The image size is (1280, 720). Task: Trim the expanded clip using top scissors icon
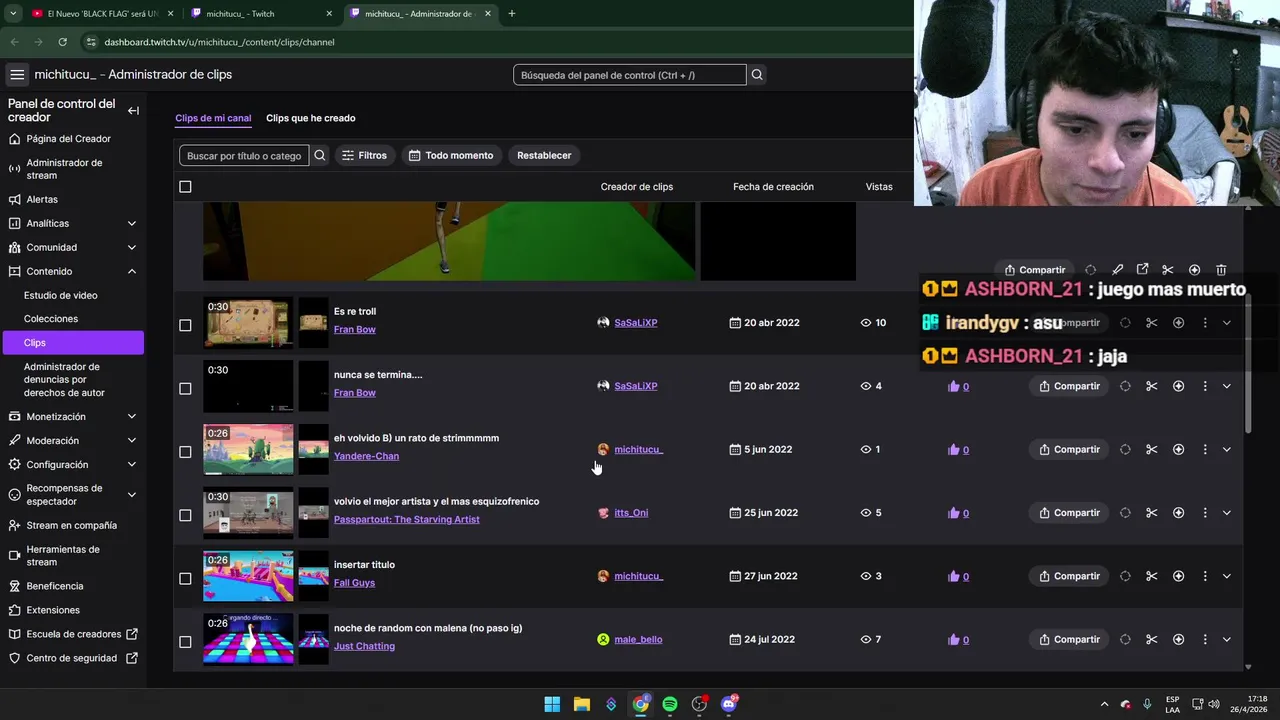(x=1167, y=270)
